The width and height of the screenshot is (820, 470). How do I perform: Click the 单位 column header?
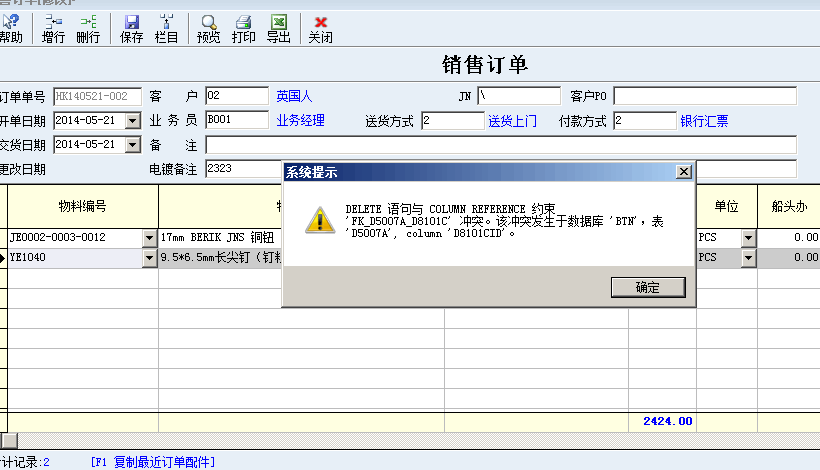[x=727, y=207]
